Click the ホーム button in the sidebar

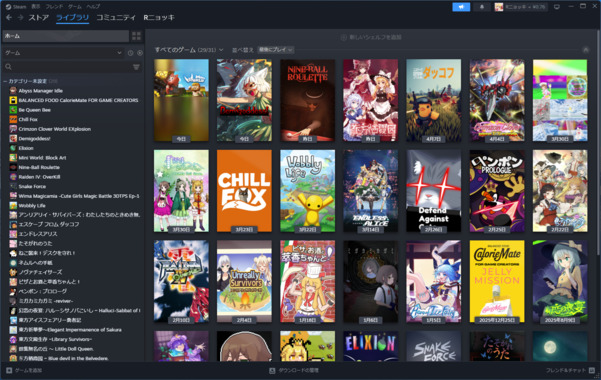coord(66,36)
